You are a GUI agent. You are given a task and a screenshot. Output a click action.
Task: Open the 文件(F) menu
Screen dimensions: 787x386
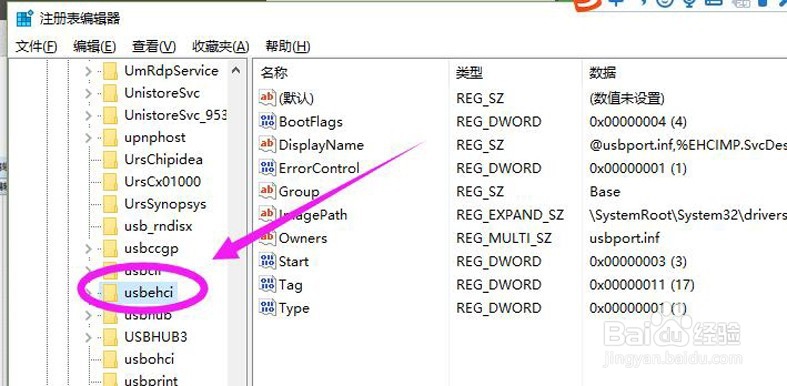pos(36,47)
